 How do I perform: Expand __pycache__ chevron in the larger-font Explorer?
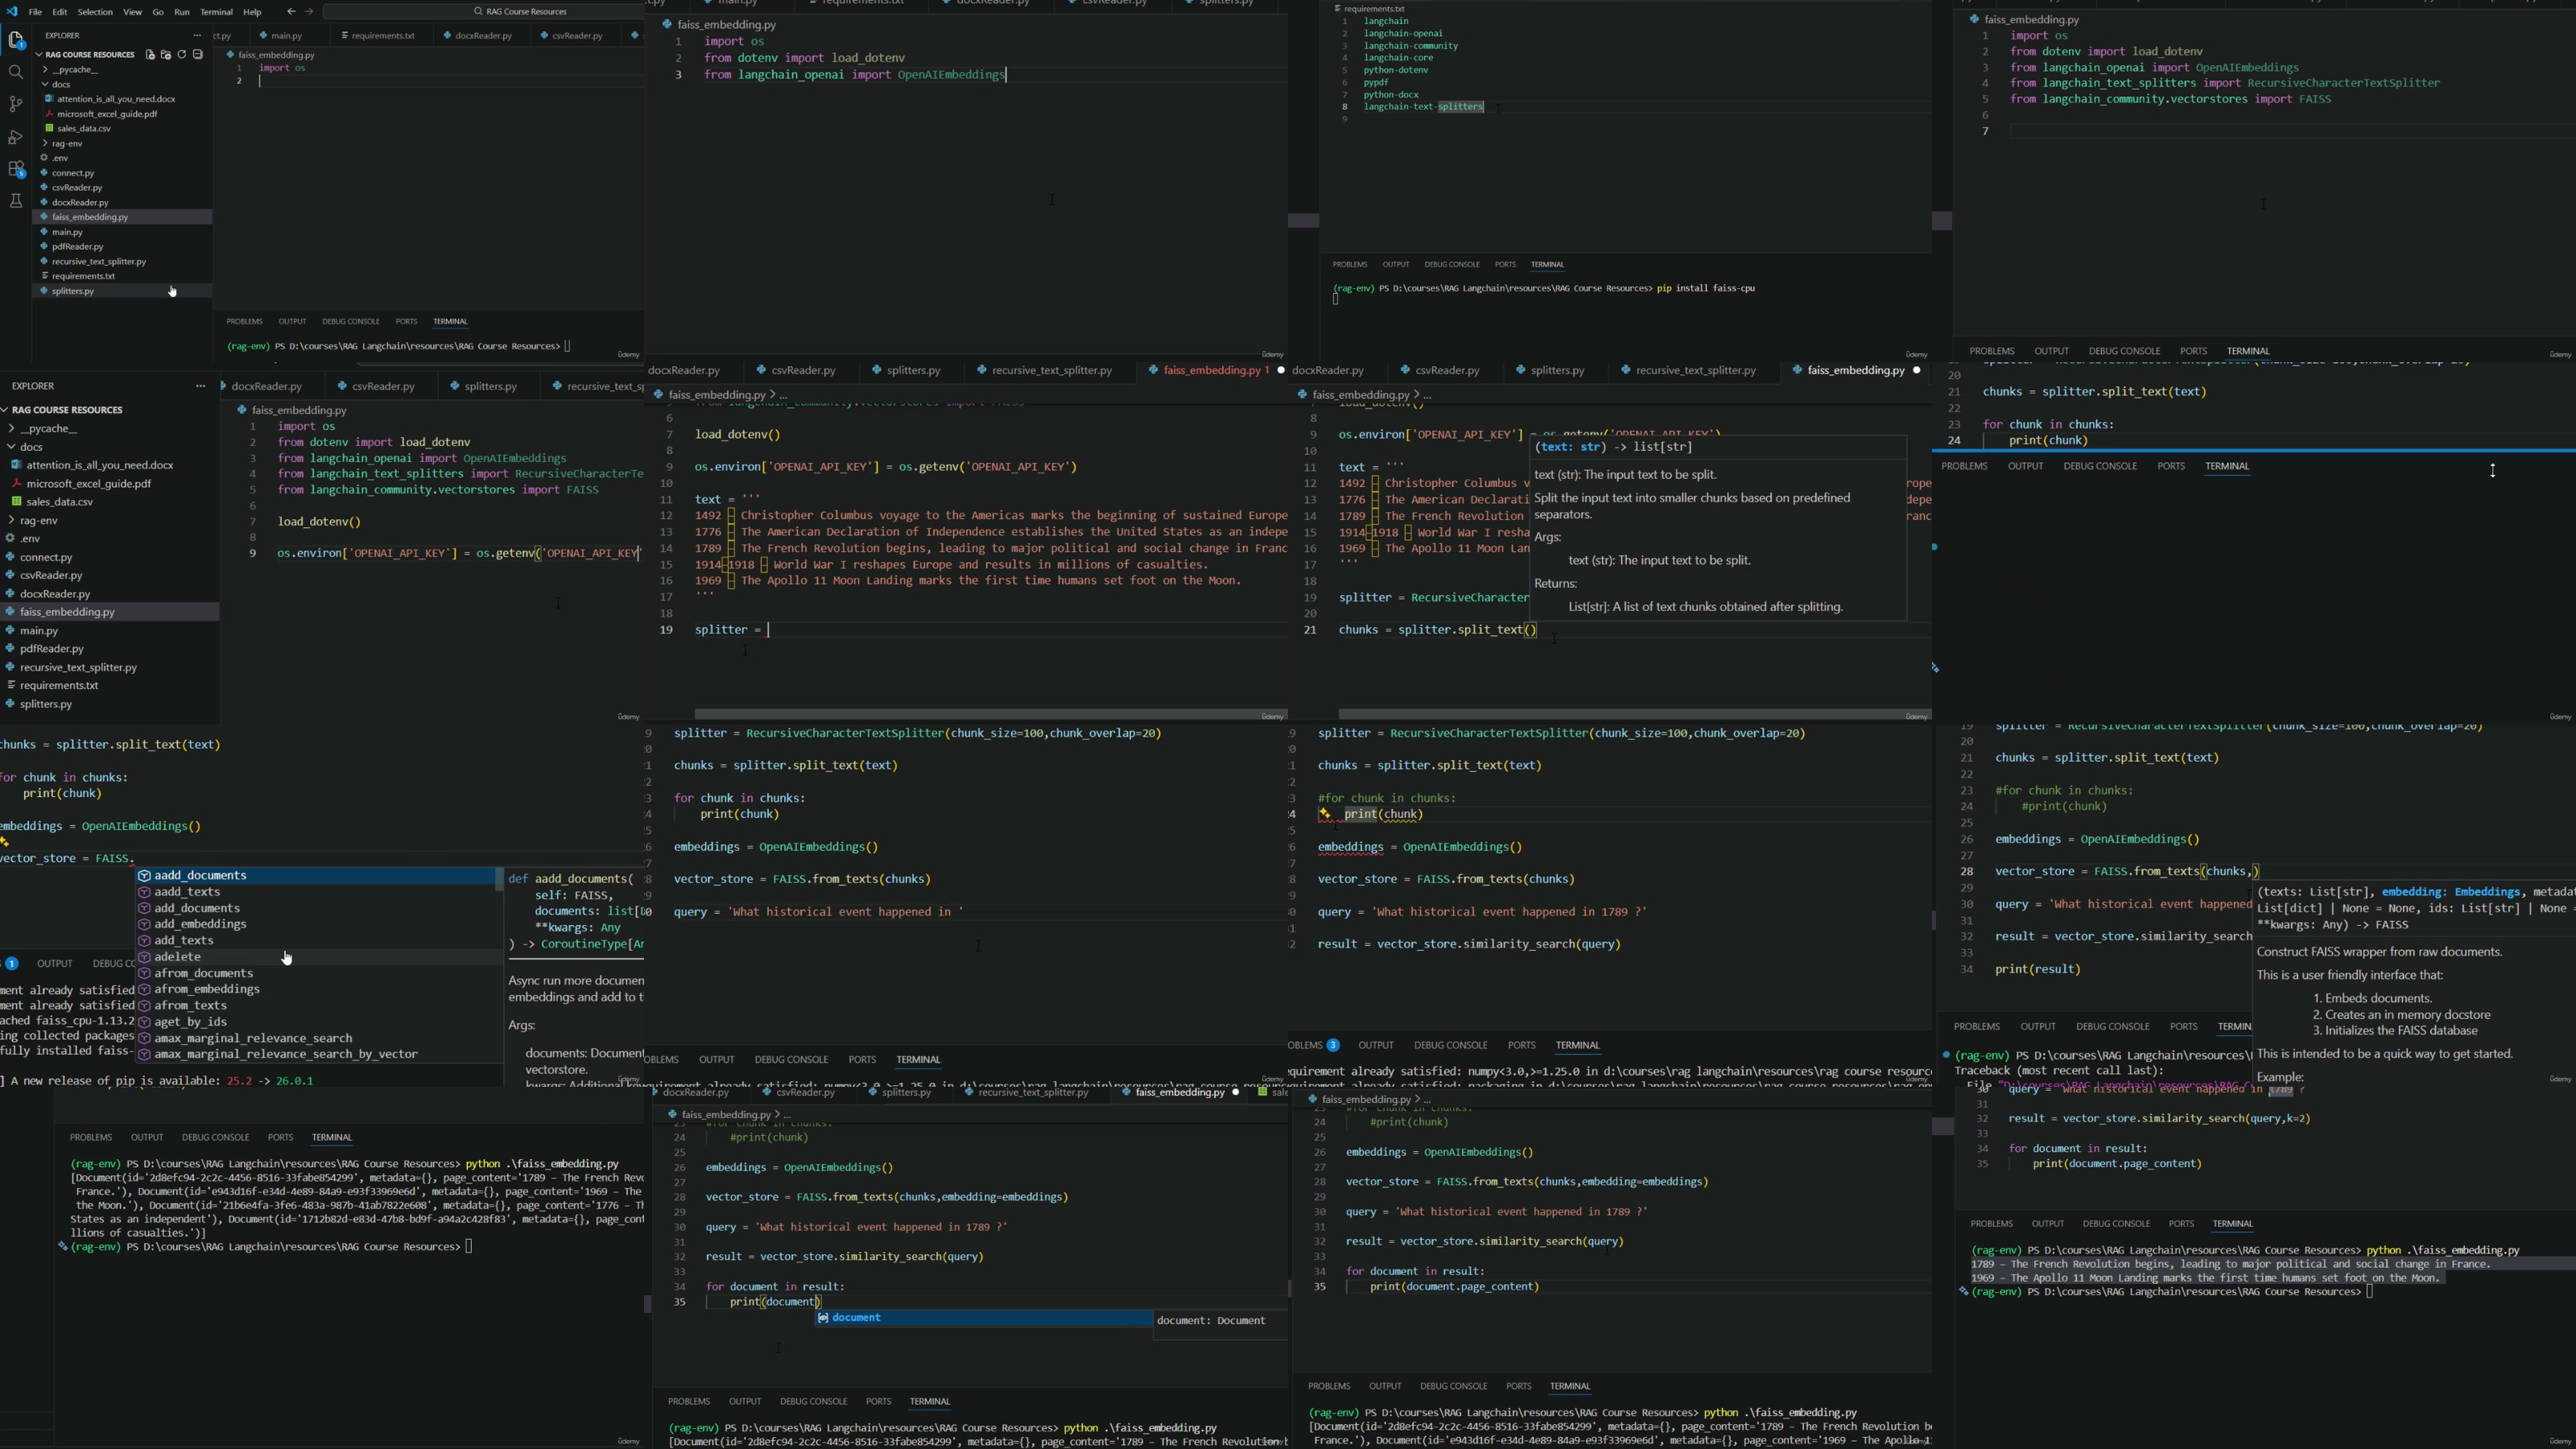pos(11,429)
